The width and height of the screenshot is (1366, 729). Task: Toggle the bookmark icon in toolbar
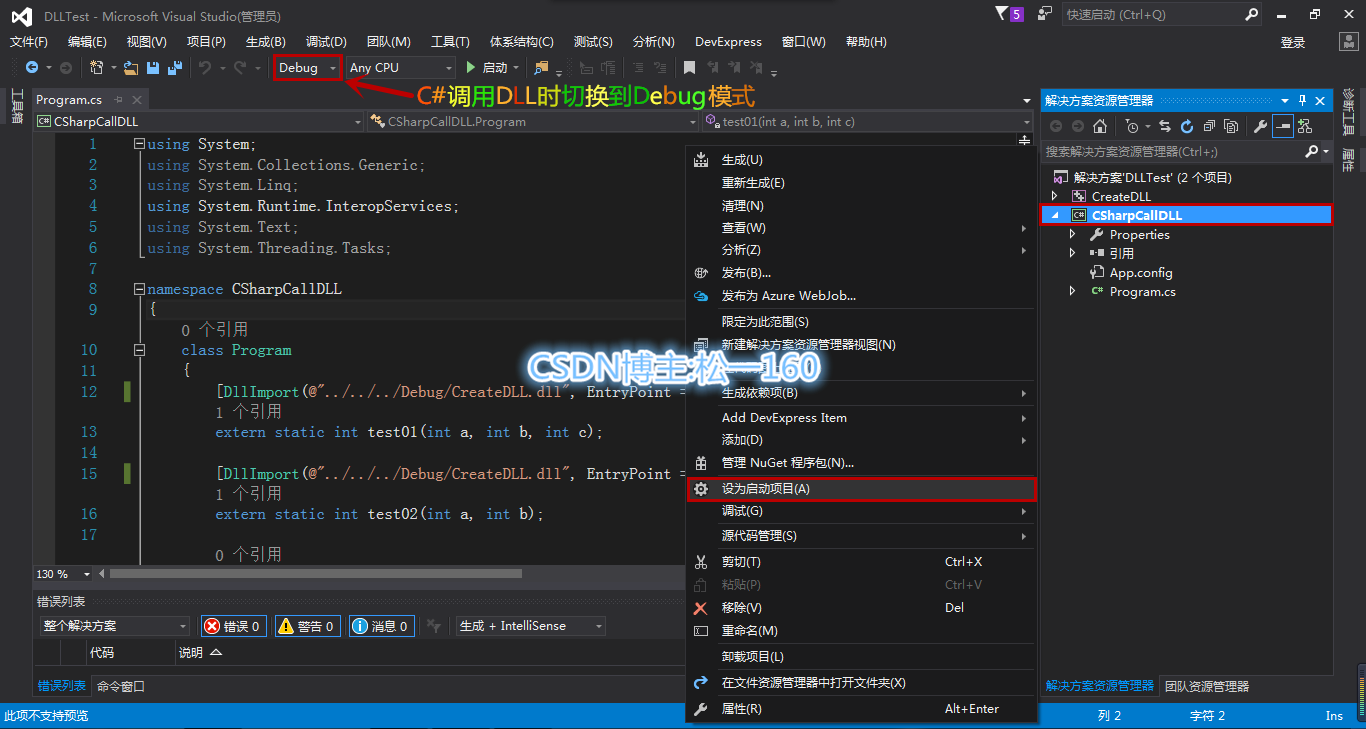pyautogui.click(x=689, y=67)
